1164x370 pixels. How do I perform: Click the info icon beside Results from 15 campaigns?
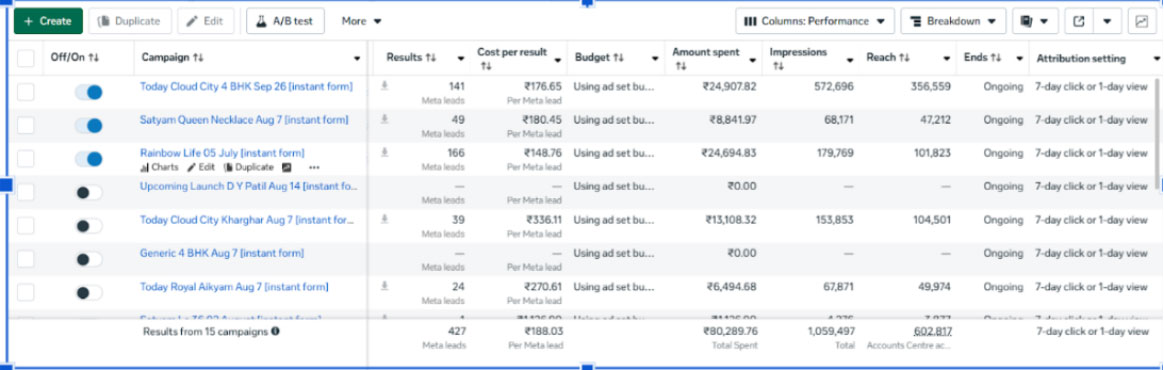pos(275,331)
